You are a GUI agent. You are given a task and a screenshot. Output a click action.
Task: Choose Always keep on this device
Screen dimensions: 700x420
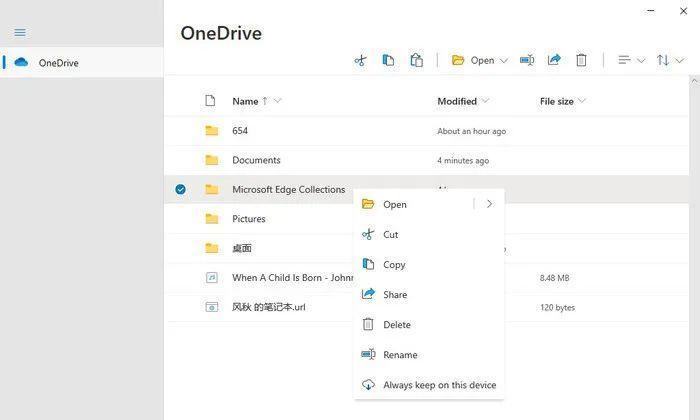pyautogui.click(x=429, y=385)
